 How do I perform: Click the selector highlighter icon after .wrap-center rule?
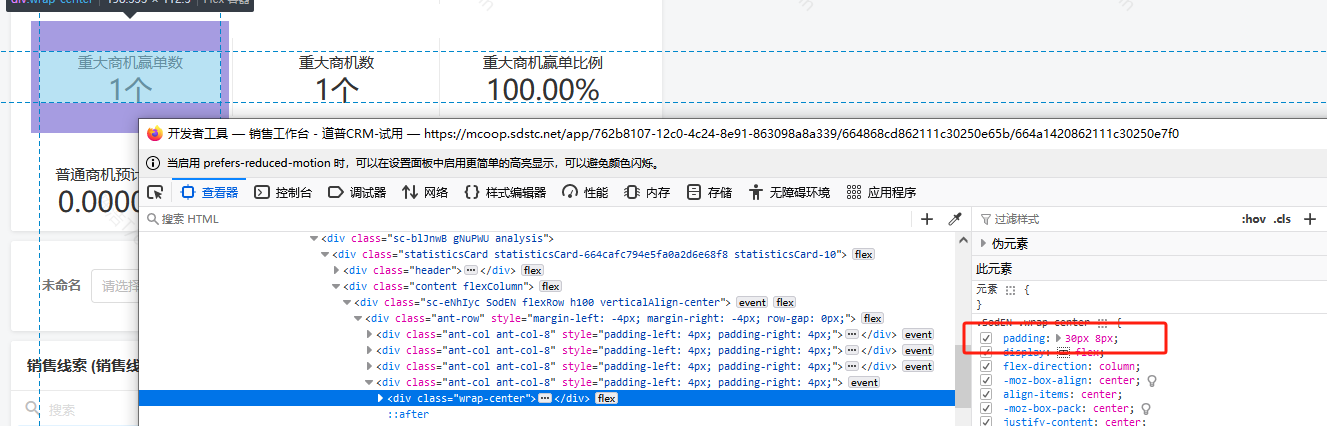(x=1103, y=323)
